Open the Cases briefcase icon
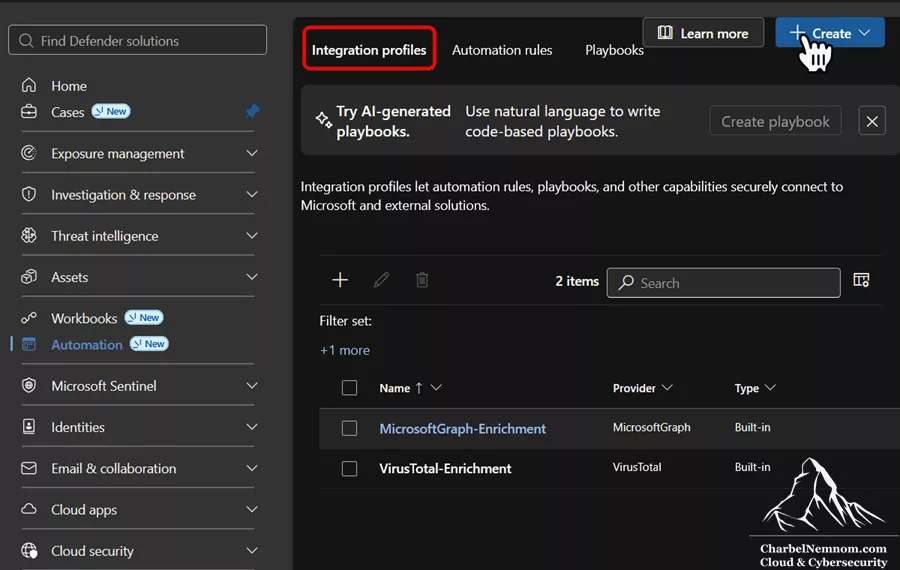This screenshot has height=570, width=900. coord(29,111)
